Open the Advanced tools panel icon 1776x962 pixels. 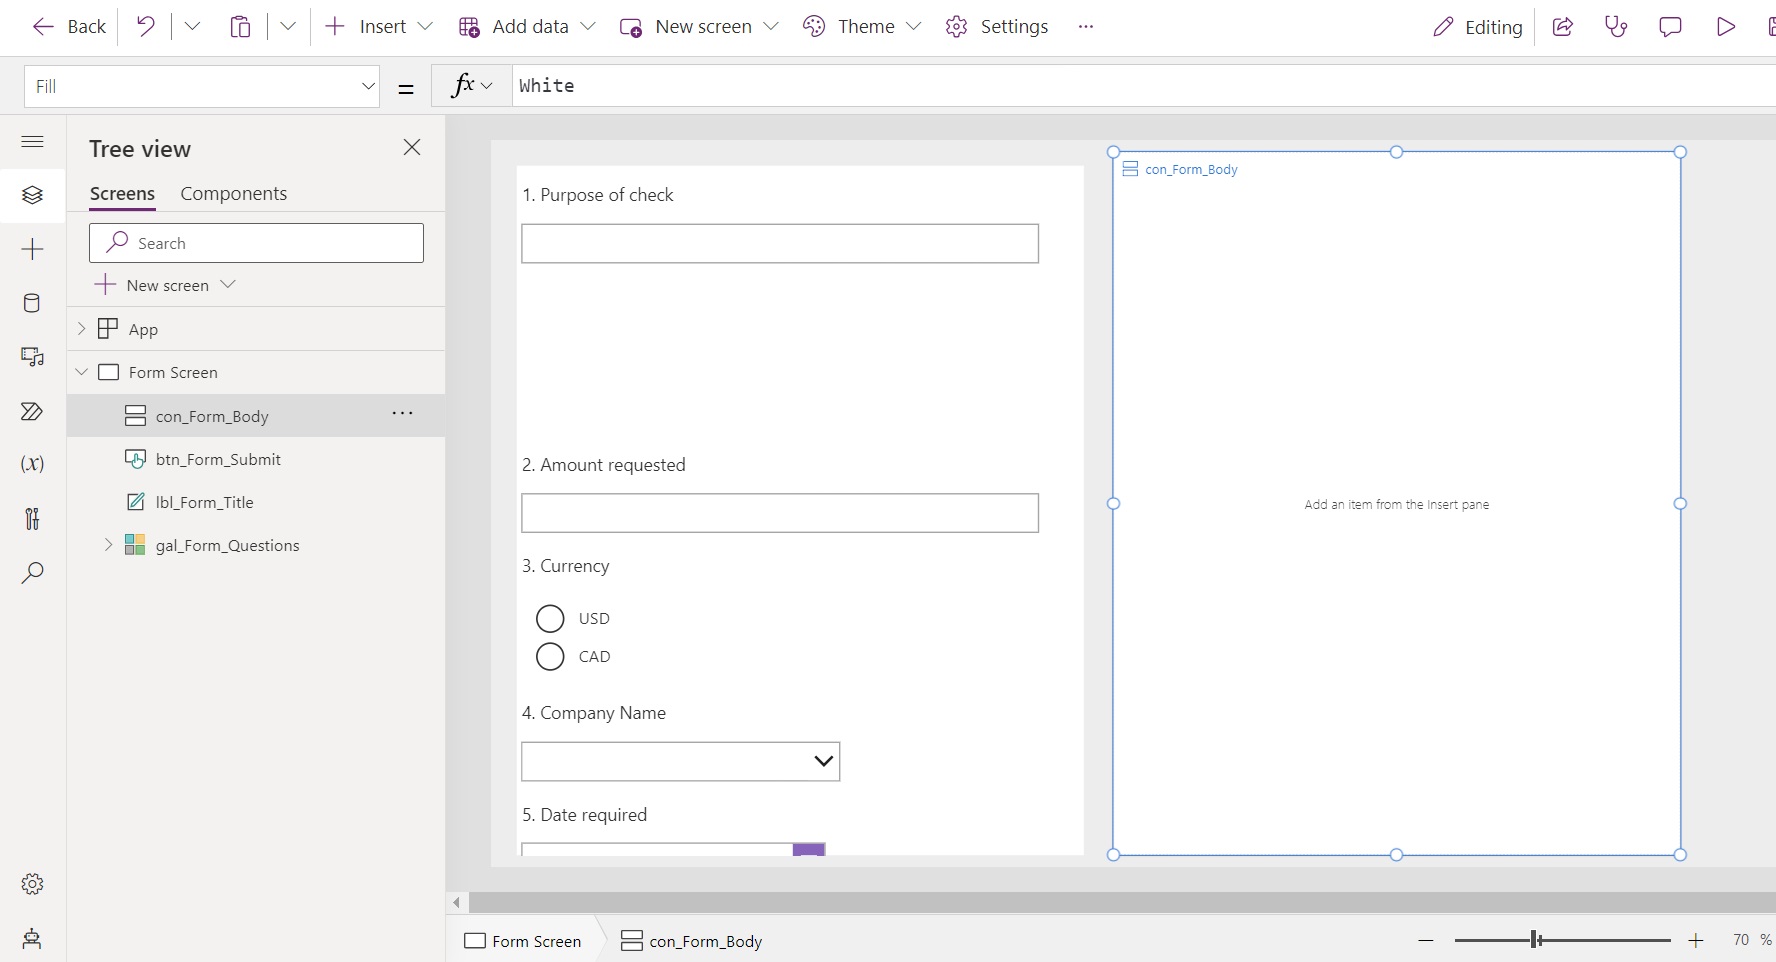pos(32,518)
